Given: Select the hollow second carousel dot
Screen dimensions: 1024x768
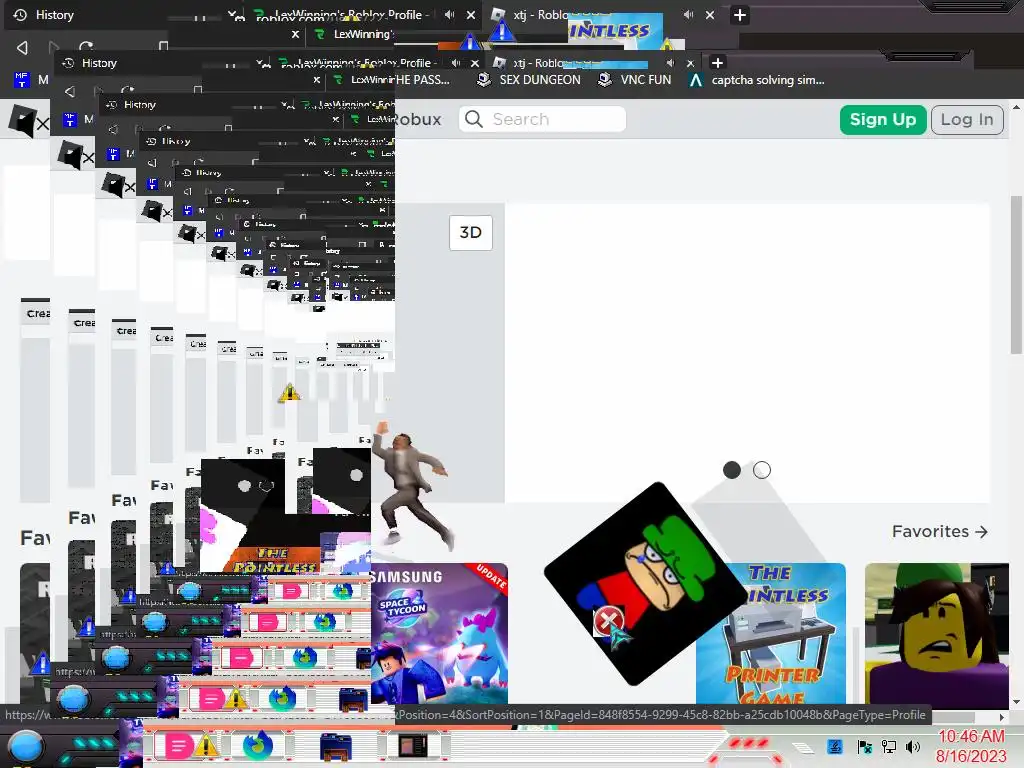Looking at the screenshot, I should [761, 470].
